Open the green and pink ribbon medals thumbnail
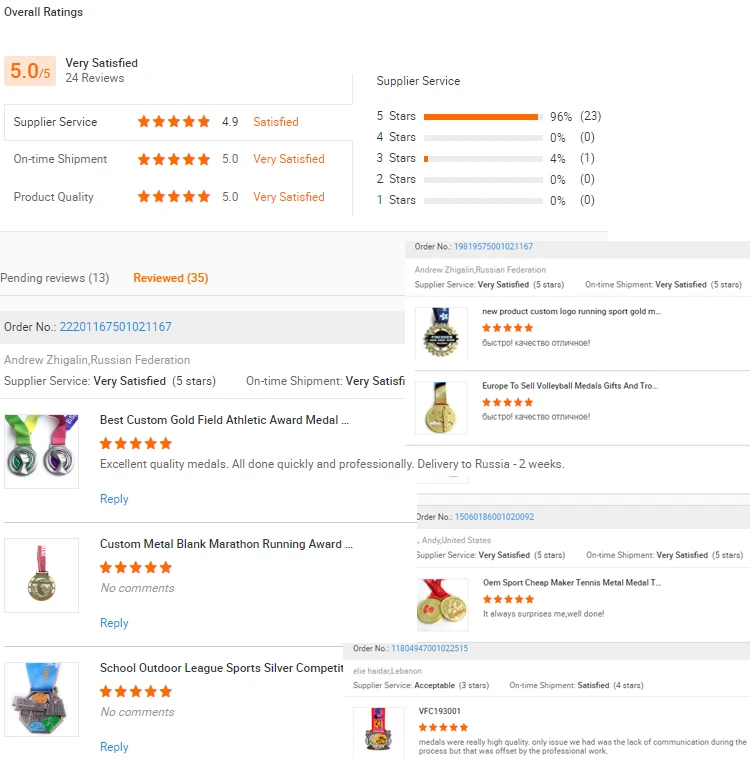The width and height of the screenshot is (750, 768). click(42, 451)
